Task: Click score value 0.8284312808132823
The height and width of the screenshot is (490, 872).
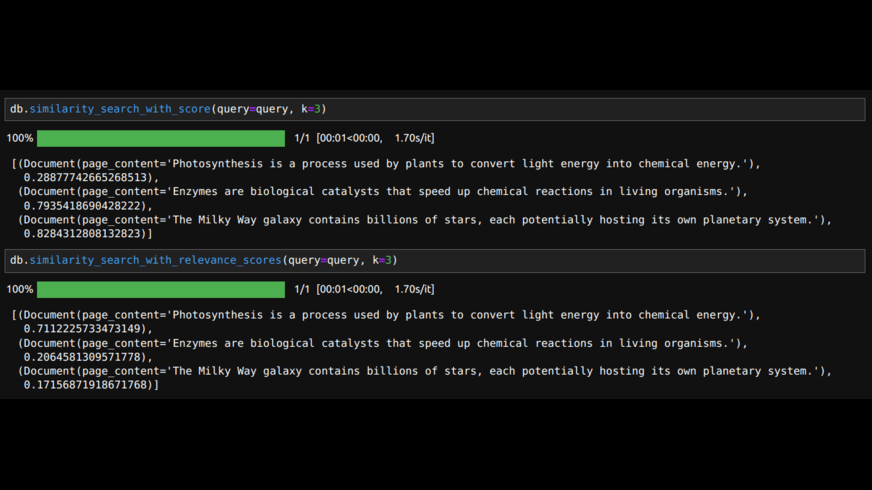Action: pos(81,234)
